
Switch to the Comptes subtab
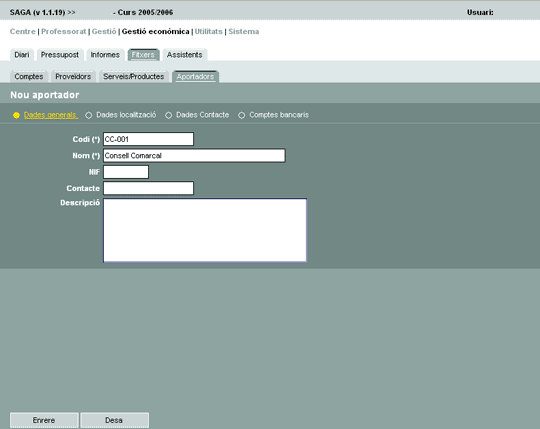coord(29,76)
